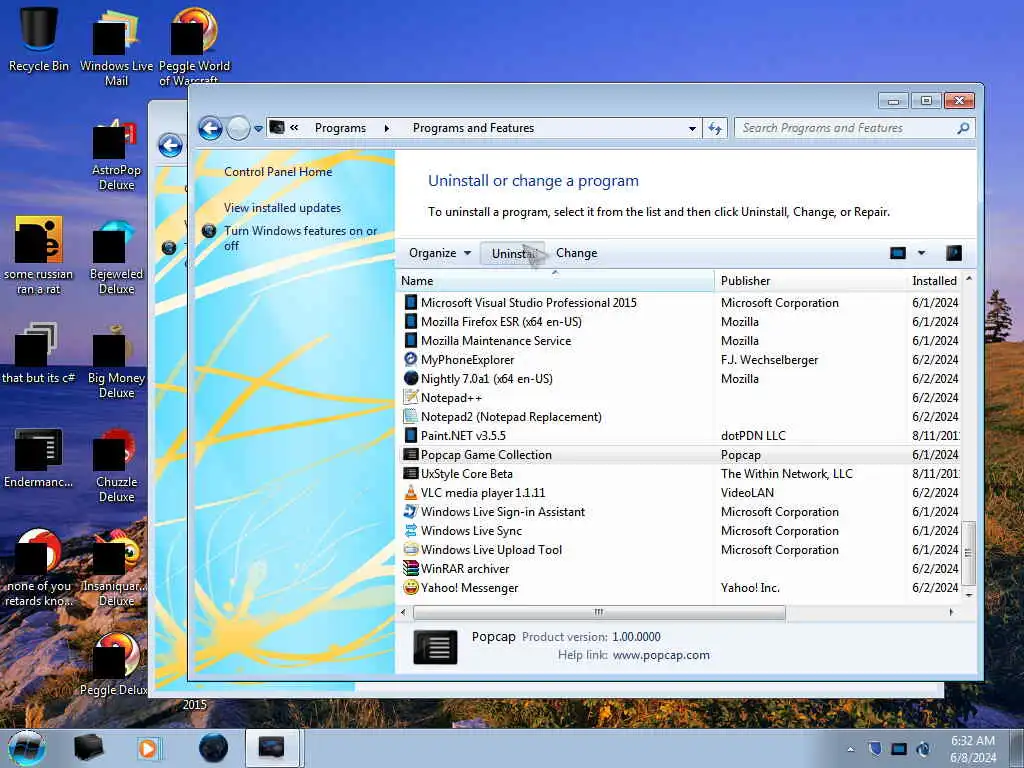Open Turn Windows features on or off
The width and height of the screenshot is (1024, 768).
(300, 238)
